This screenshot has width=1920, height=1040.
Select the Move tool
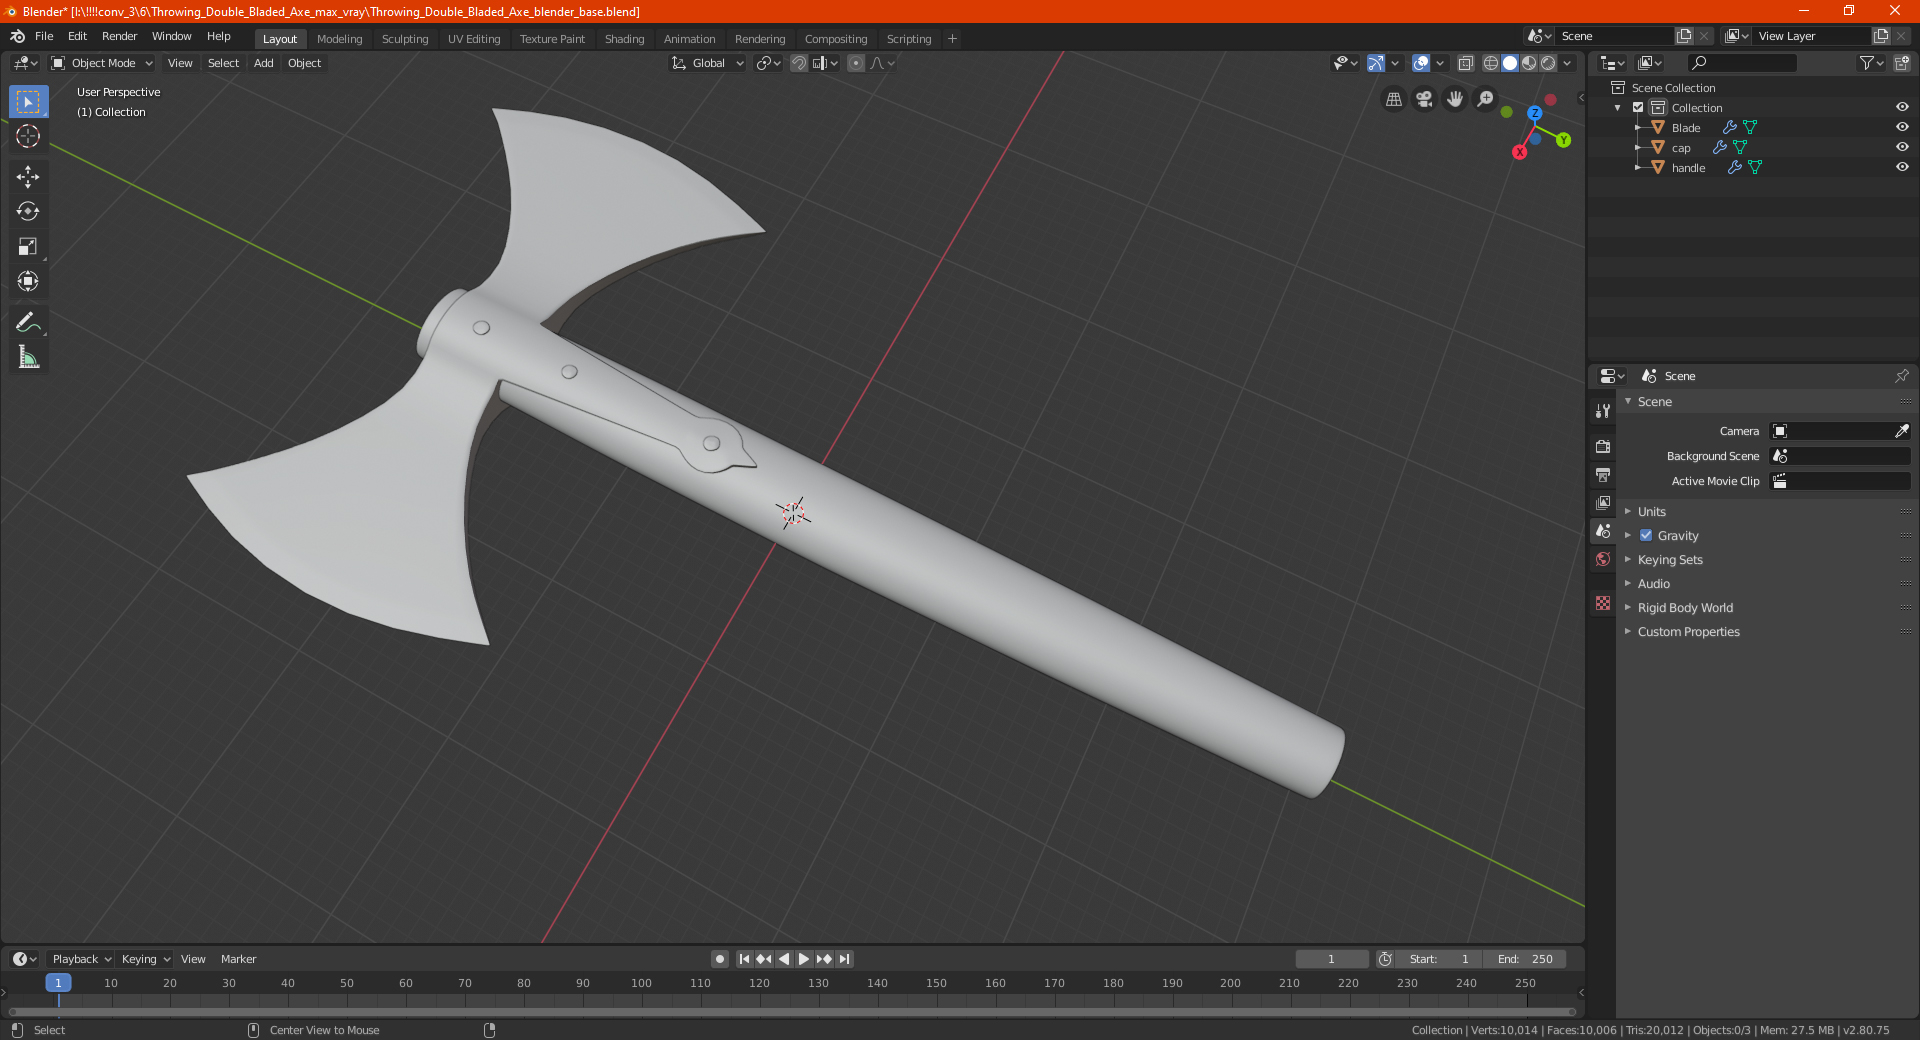pyautogui.click(x=28, y=177)
